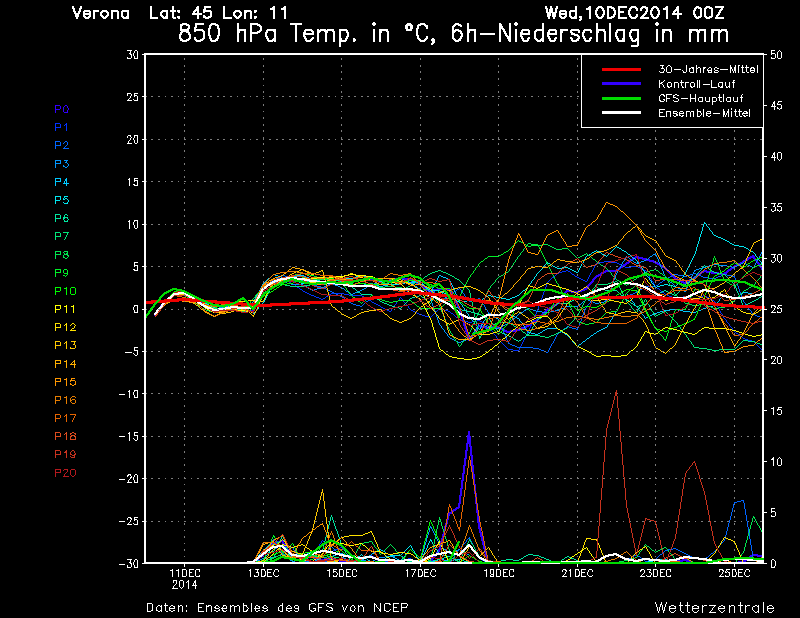
Task: Click the red 30-Jahres-Mittel legend line
Action: coord(621,69)
